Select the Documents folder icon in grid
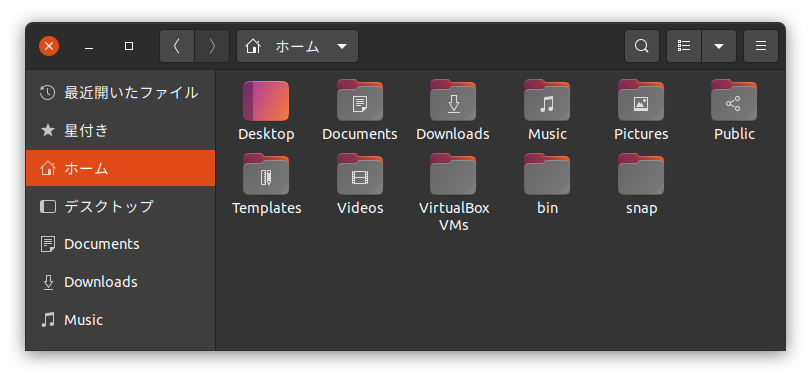This screenshot has width=811, height=379. point(360,101)
